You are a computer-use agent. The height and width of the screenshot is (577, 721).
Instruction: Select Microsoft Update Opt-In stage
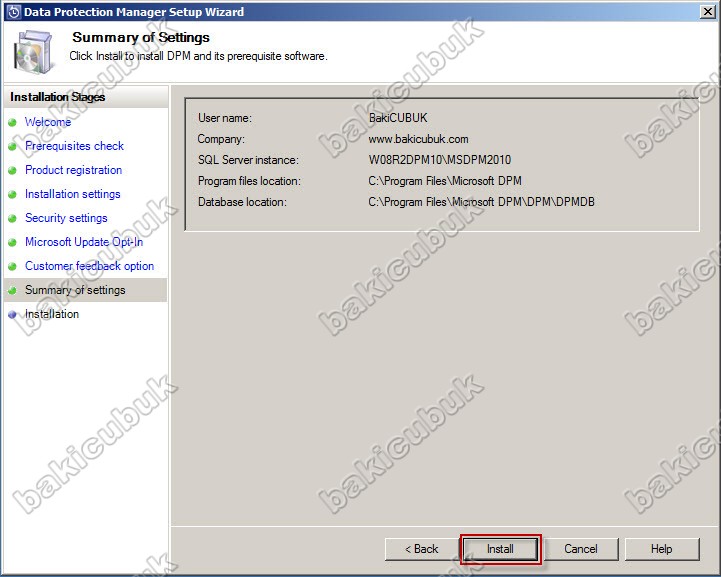click(84, 242)
